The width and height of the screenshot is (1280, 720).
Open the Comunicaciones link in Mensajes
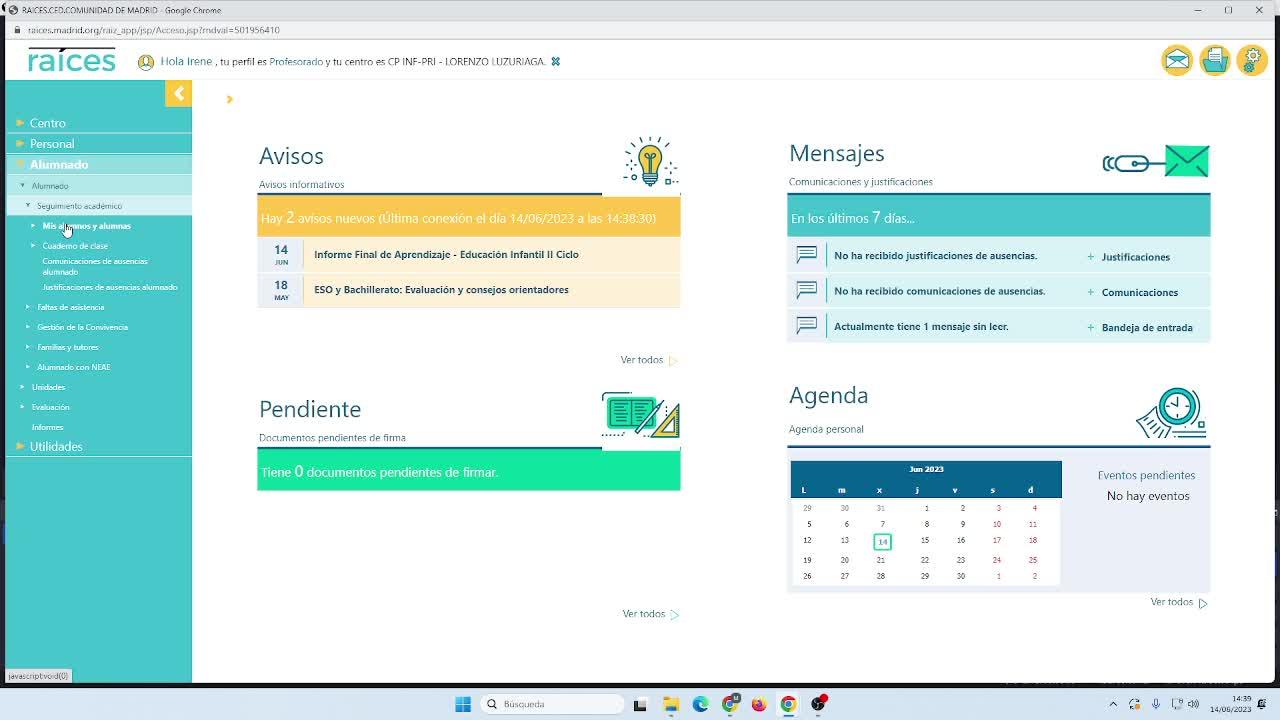click(x=1139, y=293)
